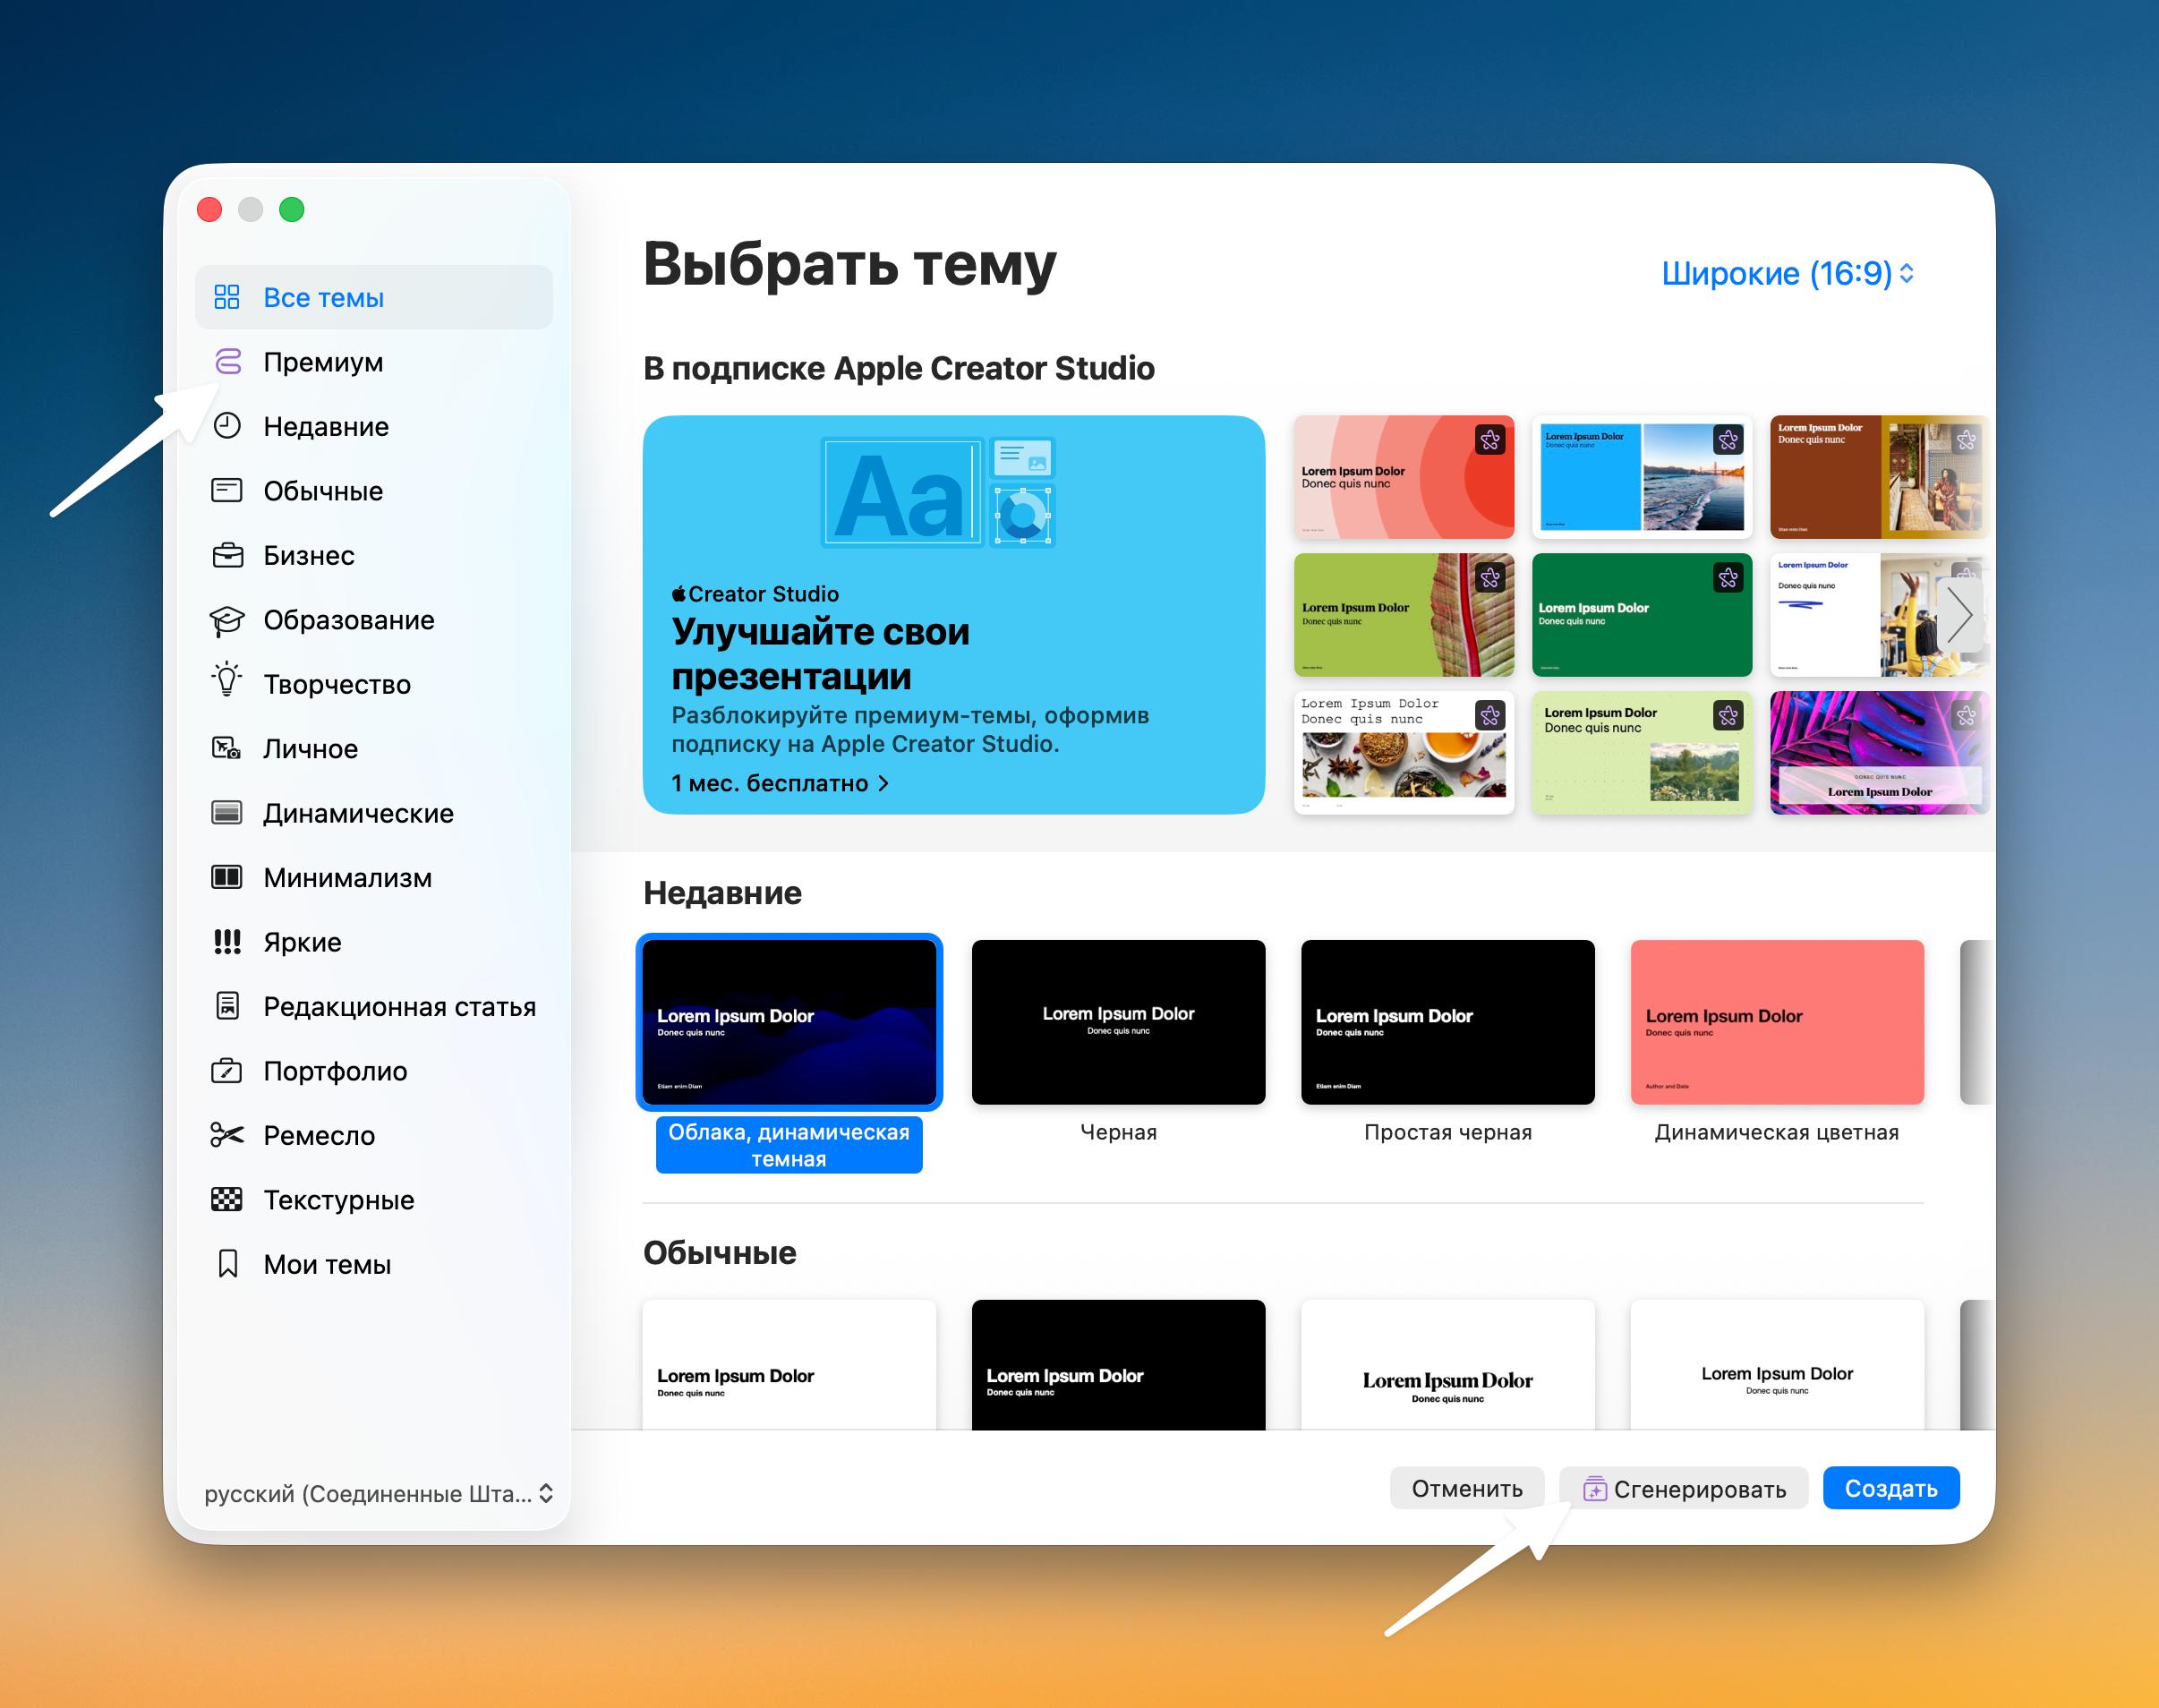This screenshot has width=2159, height=1708.
Task: Open the Бизнес themes category
Action: [374, 555]
